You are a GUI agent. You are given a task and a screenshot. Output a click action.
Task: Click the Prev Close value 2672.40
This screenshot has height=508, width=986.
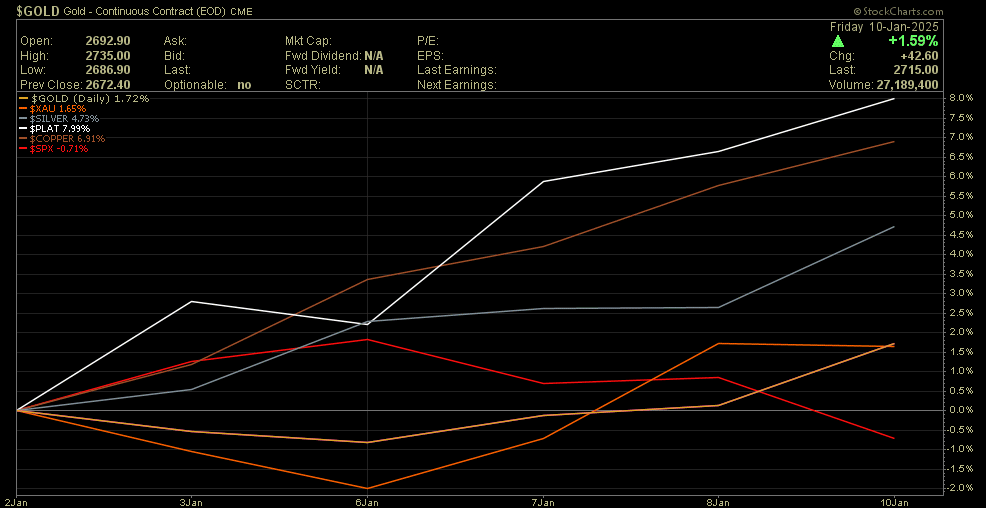pyautogui.click(x=108, y=84)
